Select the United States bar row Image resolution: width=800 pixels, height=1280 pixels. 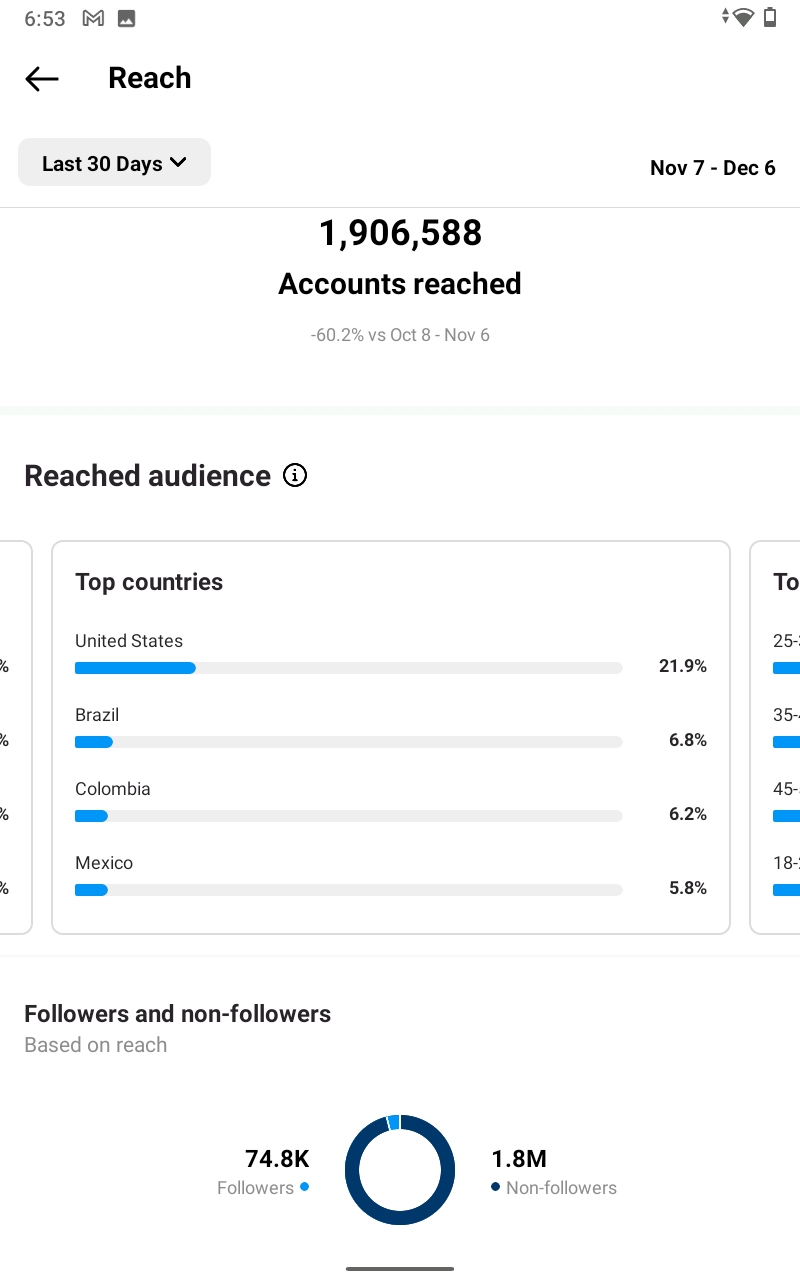[x=391, y=654]
